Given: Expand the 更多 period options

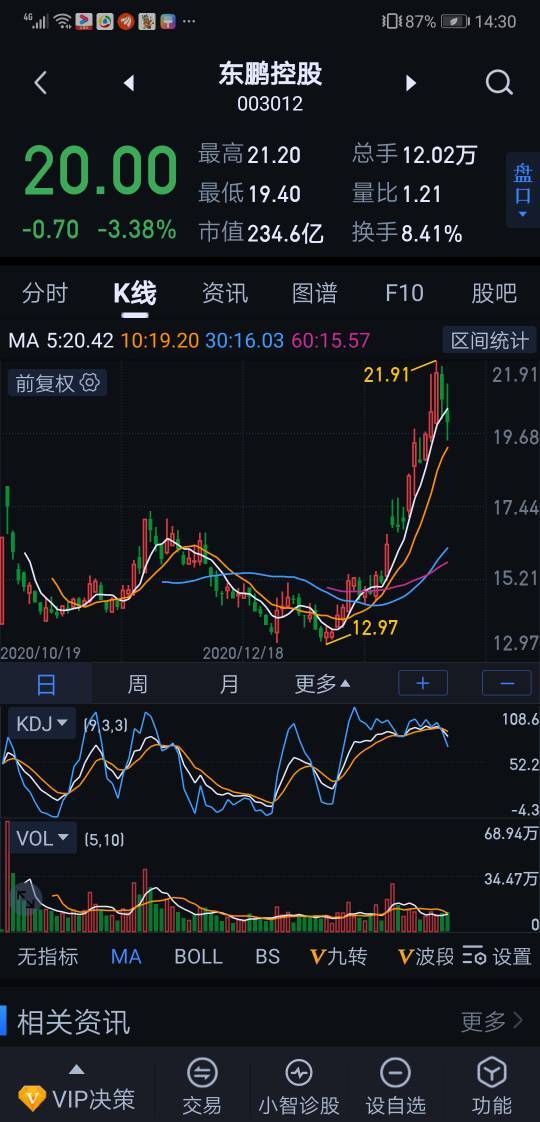Looking at the screenshot, I should pyautogui.click(x=323, y=684).
